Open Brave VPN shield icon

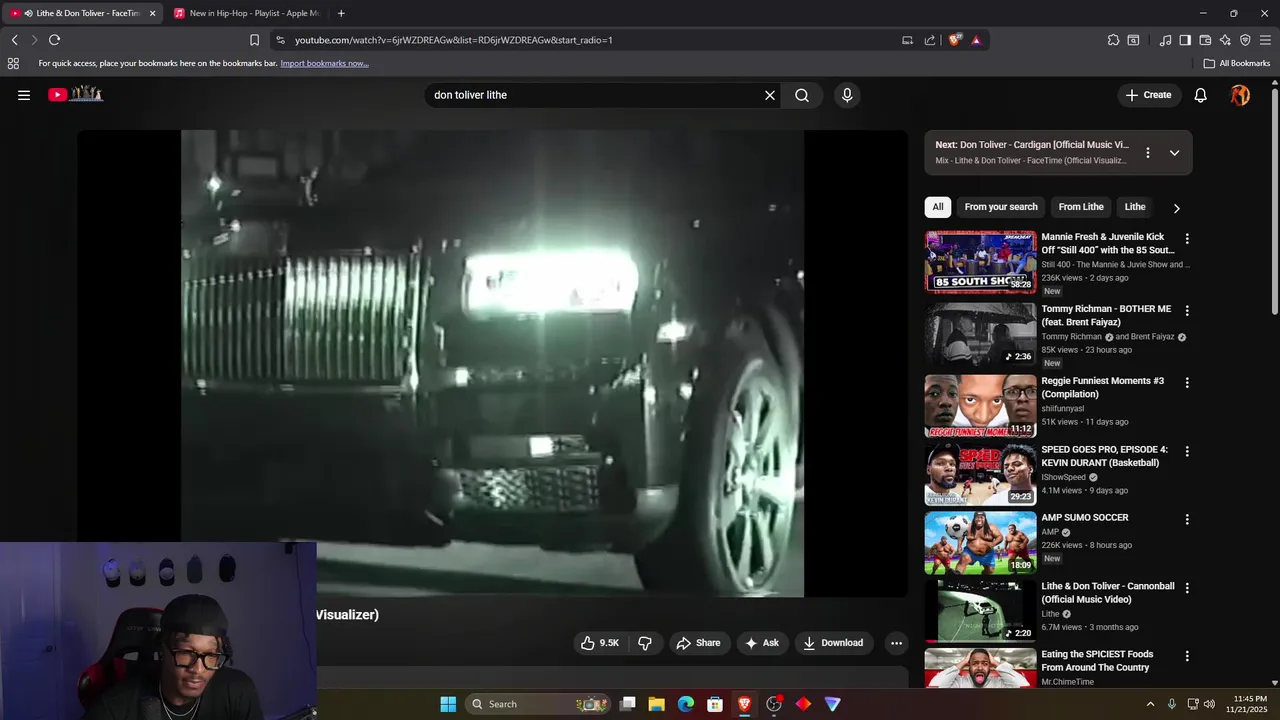coord(1245,40)
